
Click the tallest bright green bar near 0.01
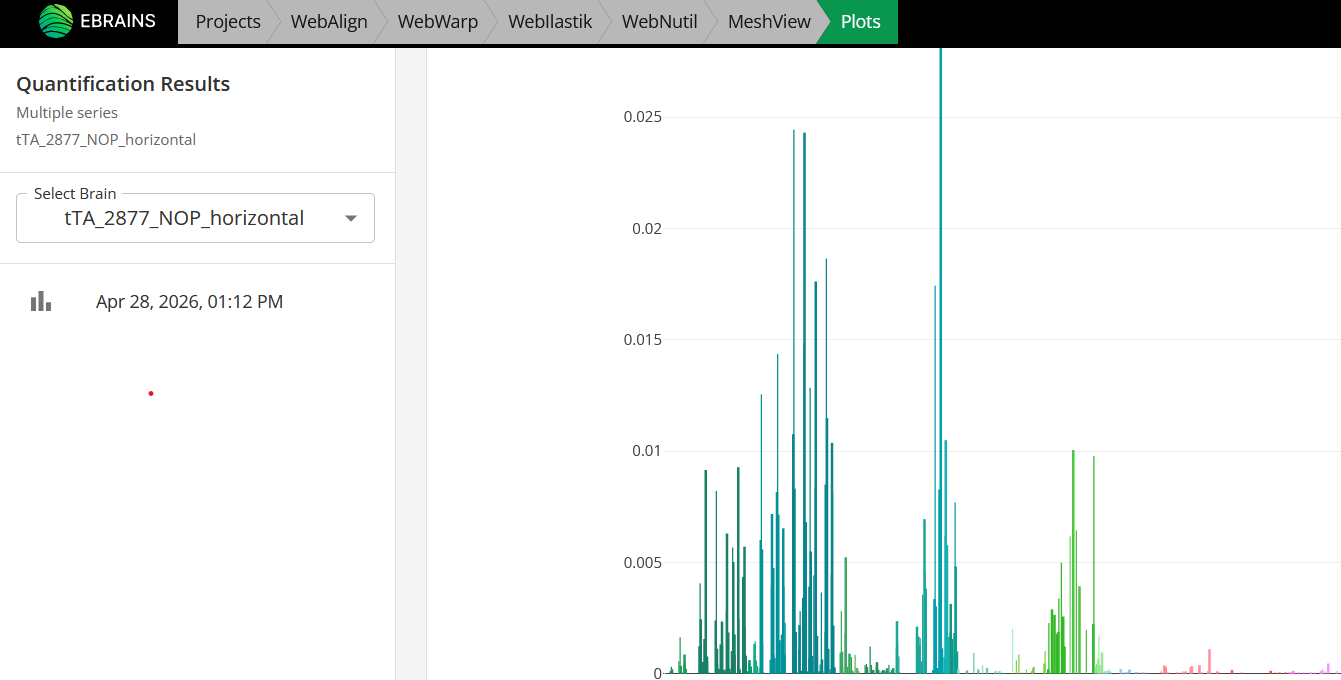[x=1073, y=561]
